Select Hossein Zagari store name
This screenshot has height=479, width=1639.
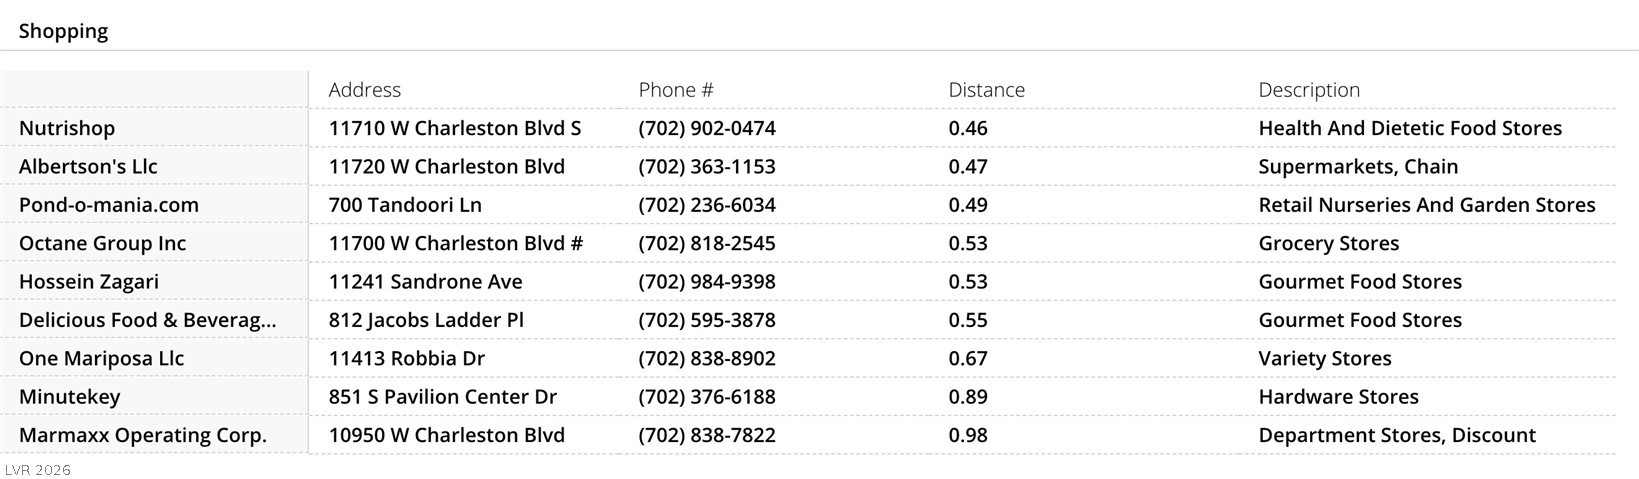(x=89, y=282)
